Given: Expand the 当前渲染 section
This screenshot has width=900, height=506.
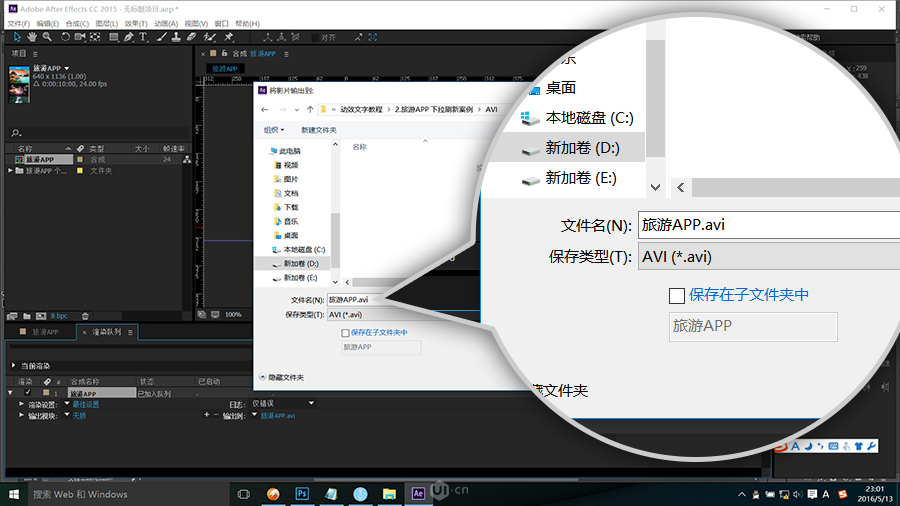Looking at the screenshot, I should click(x=12, y=366).
